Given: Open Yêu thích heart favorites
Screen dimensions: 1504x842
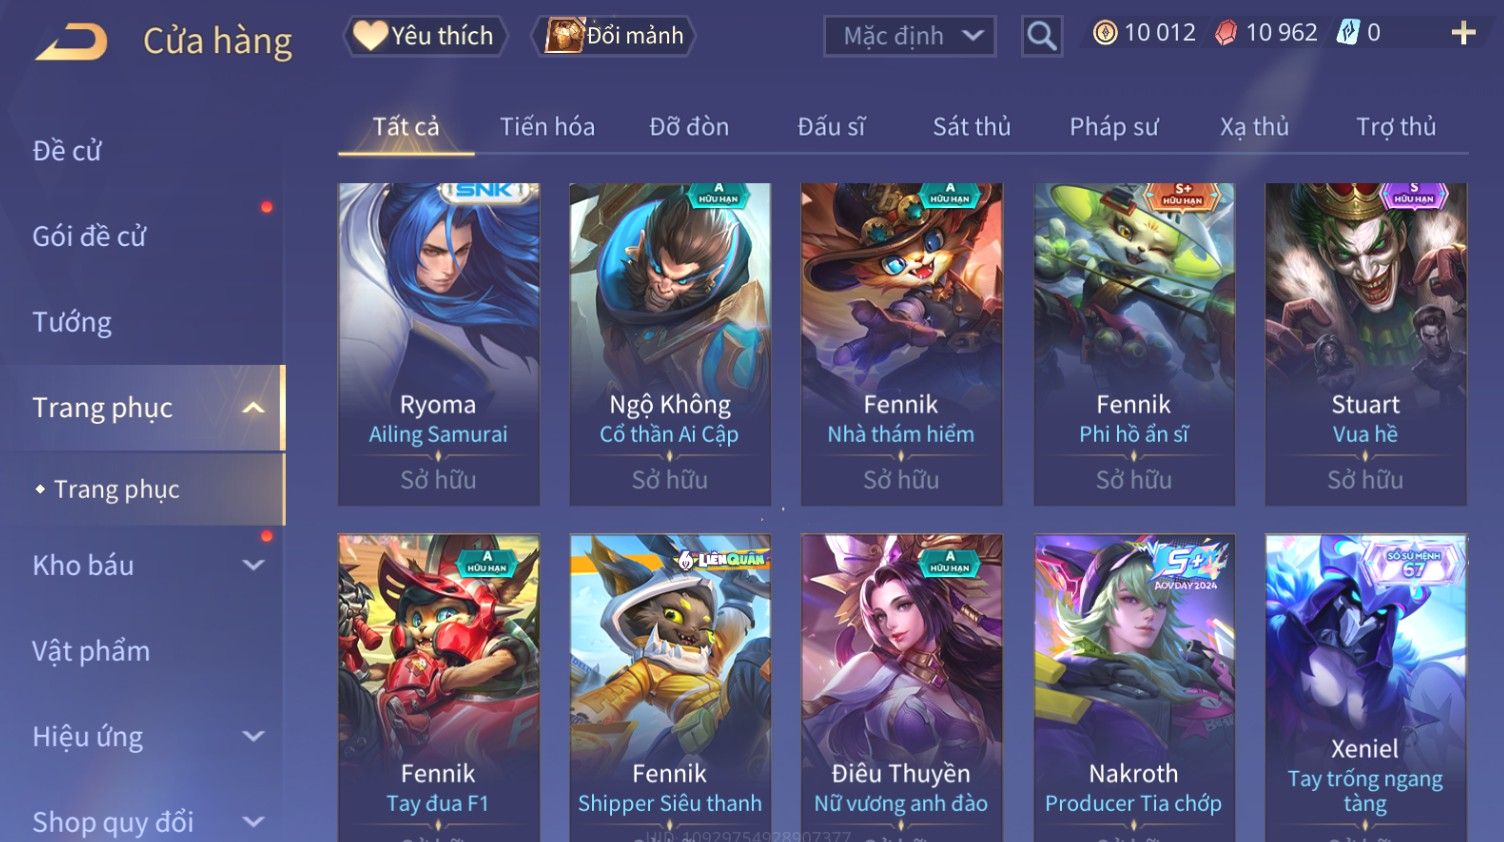Looking at the screenshot, I should click(425, 36).
